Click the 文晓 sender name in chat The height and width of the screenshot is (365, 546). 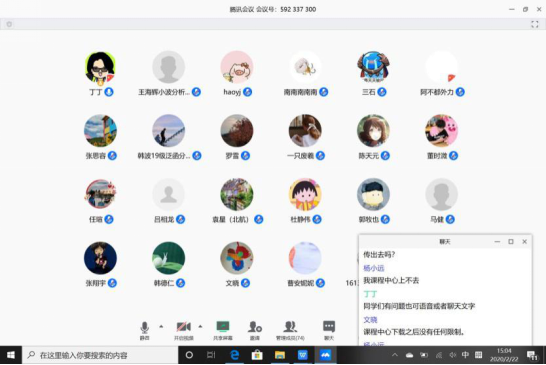(370, 319)
